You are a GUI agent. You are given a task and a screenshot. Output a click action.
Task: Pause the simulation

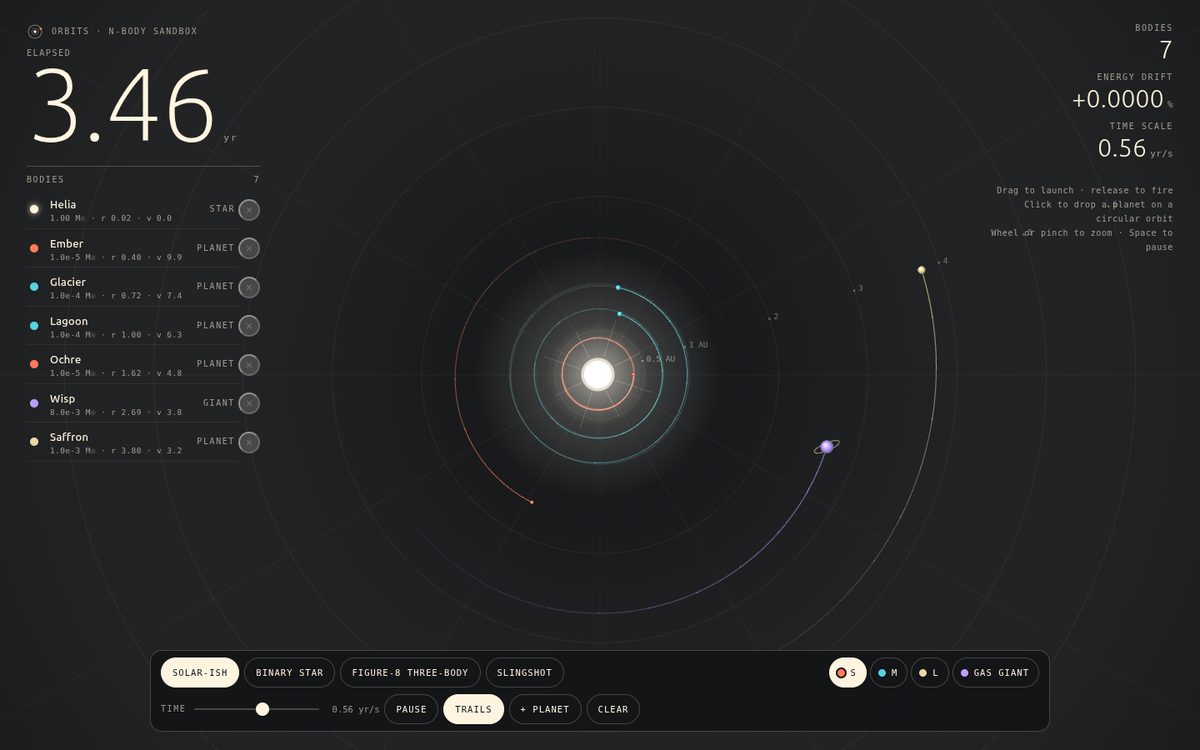point(411,709)
